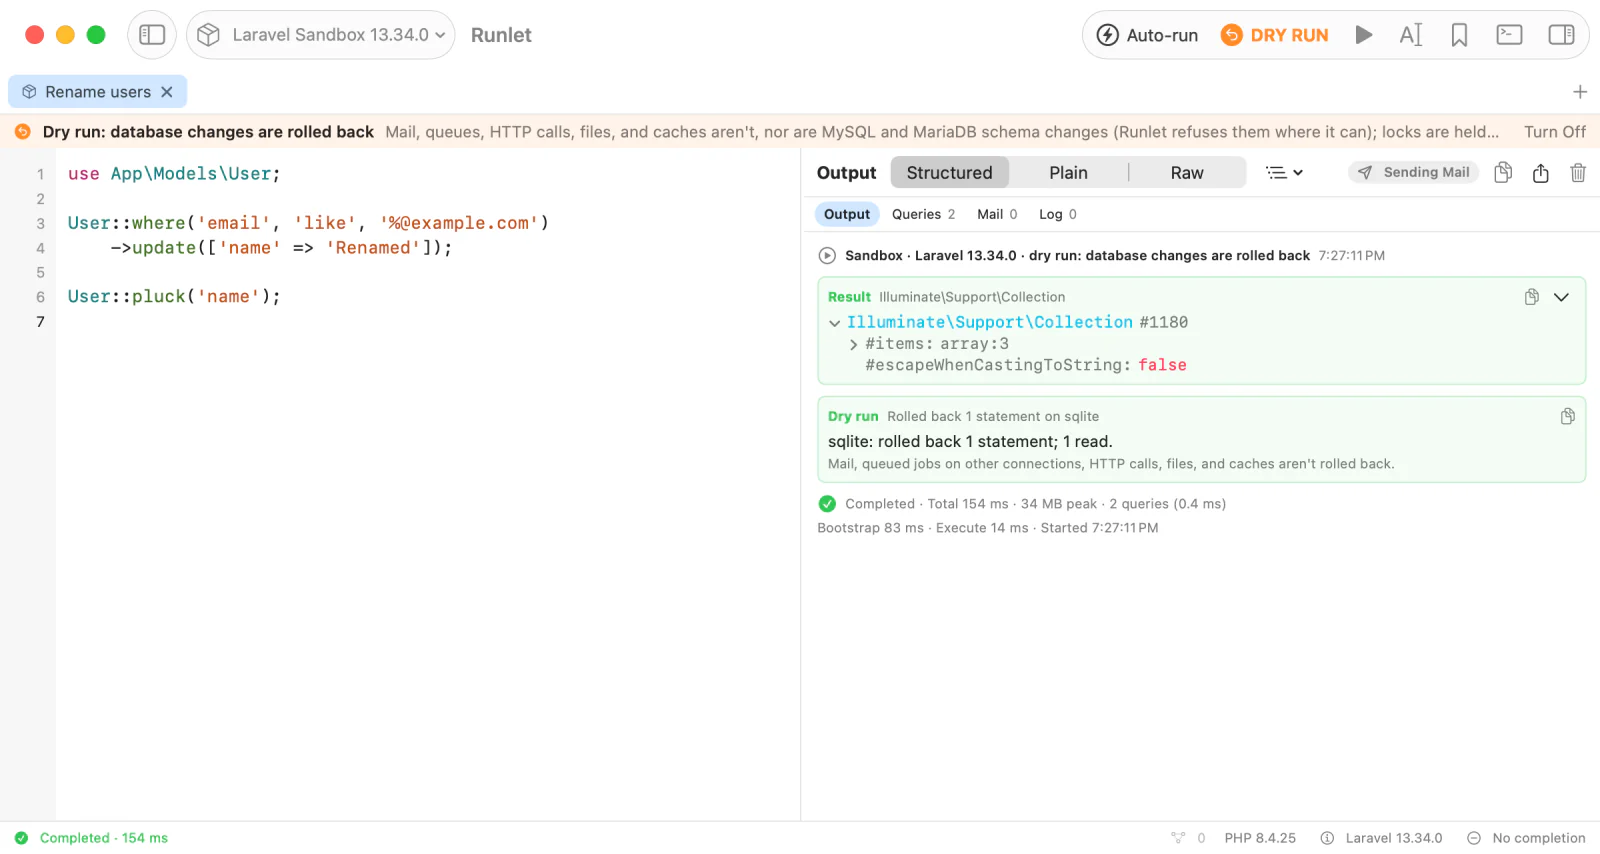Expand the #items array:3 node
The image size is (1600, 854).
853,345
